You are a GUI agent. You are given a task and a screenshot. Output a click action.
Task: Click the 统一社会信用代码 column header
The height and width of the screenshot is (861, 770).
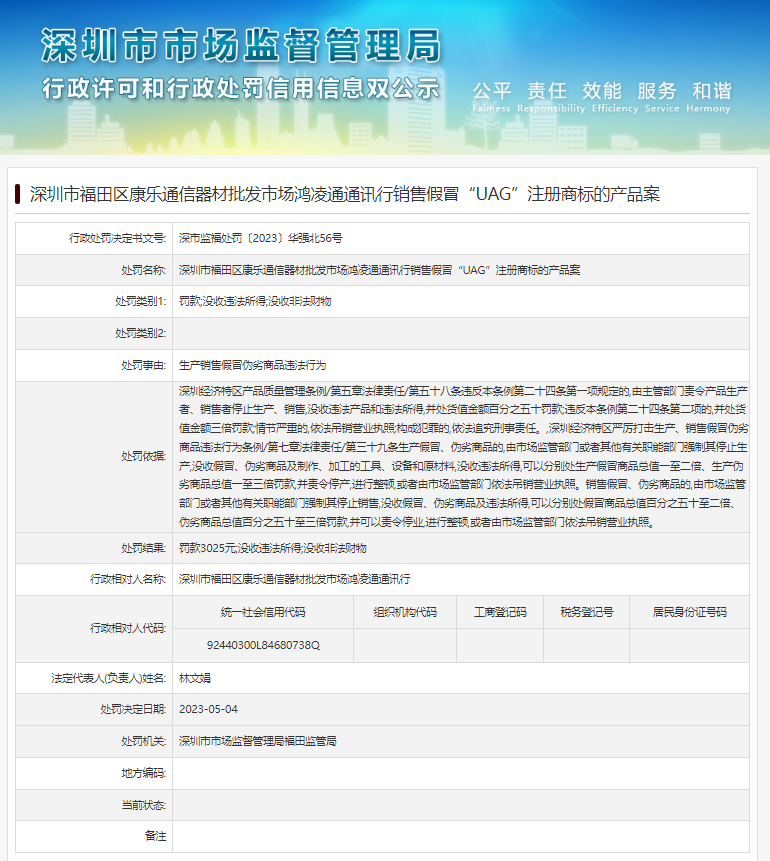tap(263, 612)
